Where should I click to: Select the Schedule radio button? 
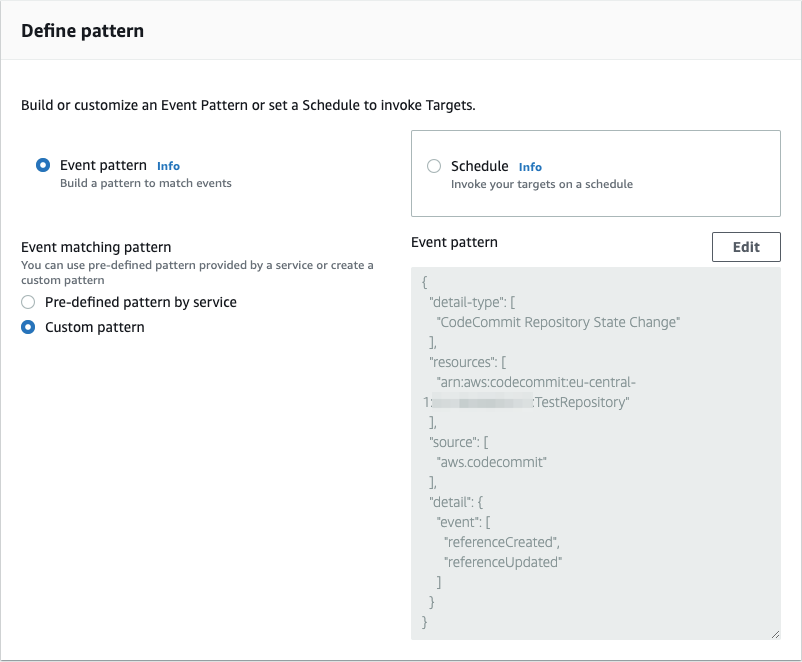[434, 167]
